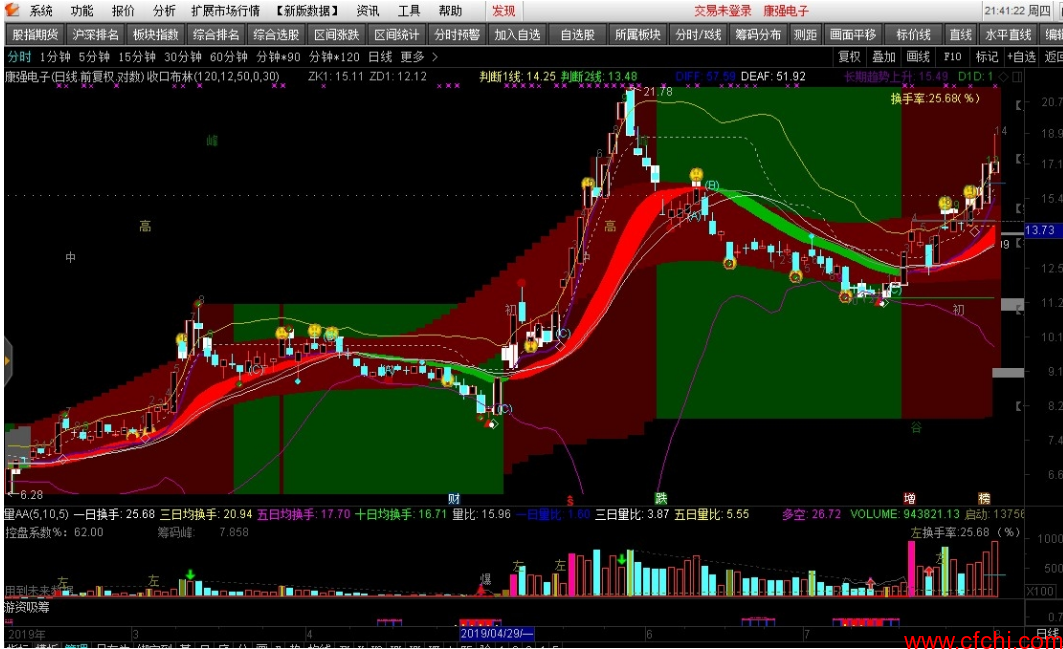Open the F10 company info
Viewport: 1063px width, 649px height.
click(x=952, y=57)
